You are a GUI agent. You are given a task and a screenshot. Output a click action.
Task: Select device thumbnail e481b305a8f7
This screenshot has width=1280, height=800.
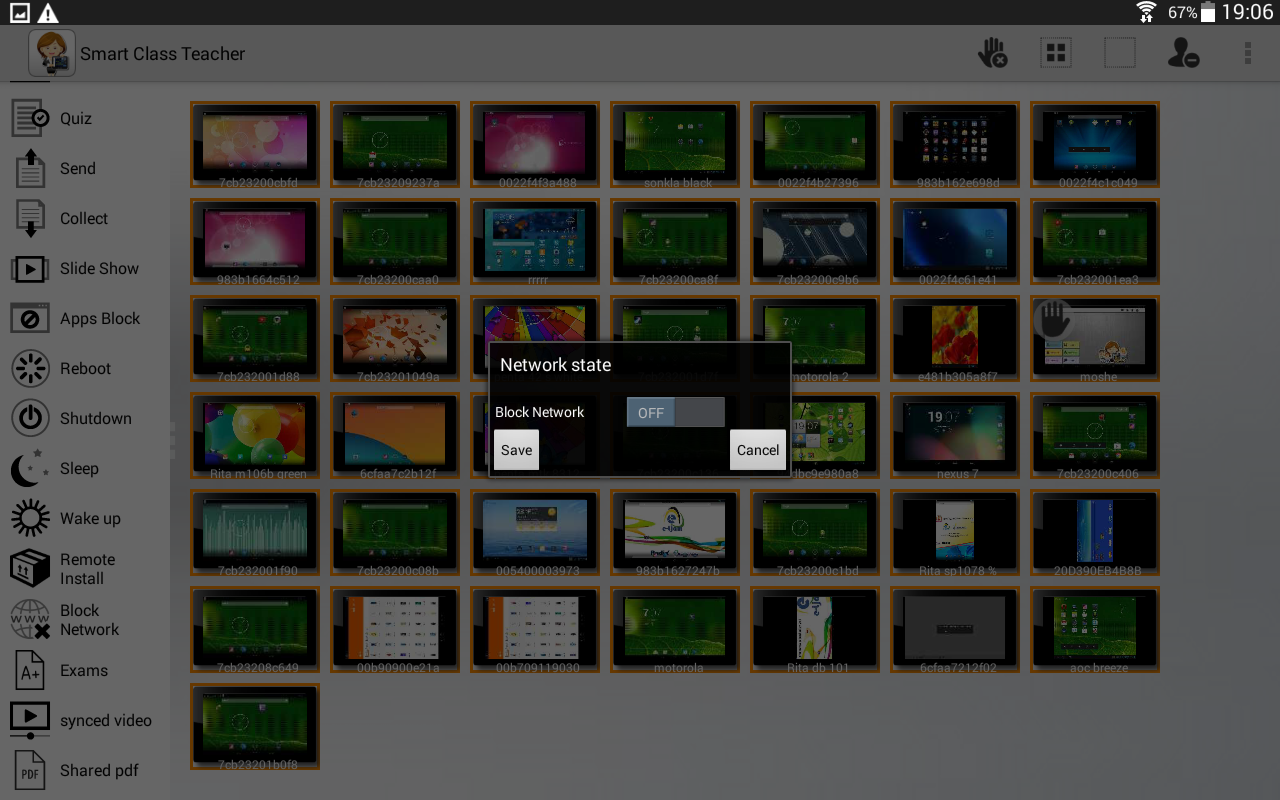955,338
